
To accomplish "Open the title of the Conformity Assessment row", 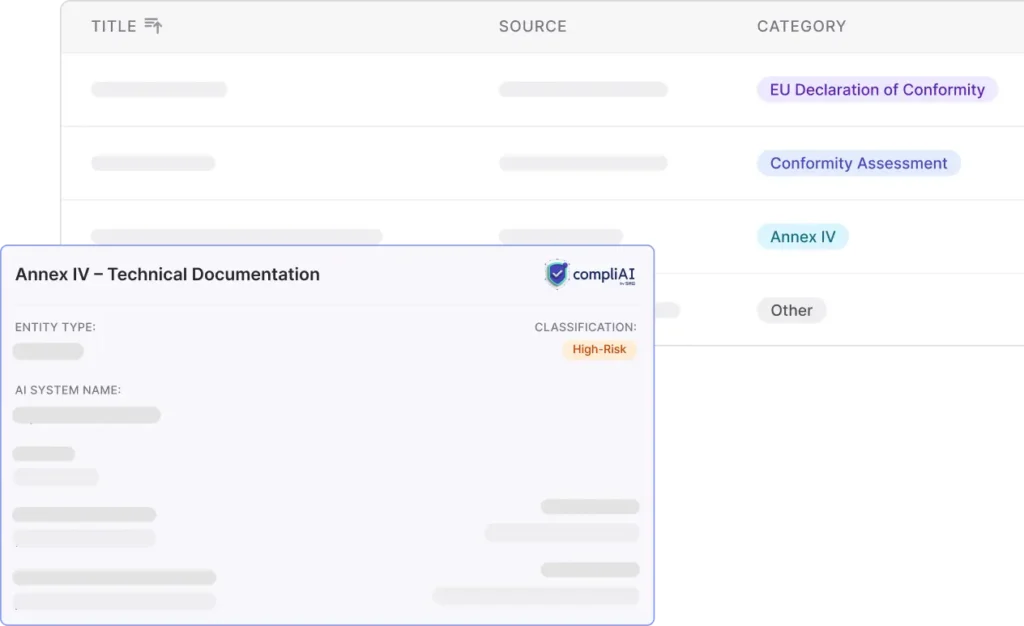I will [x=153, y=163].
